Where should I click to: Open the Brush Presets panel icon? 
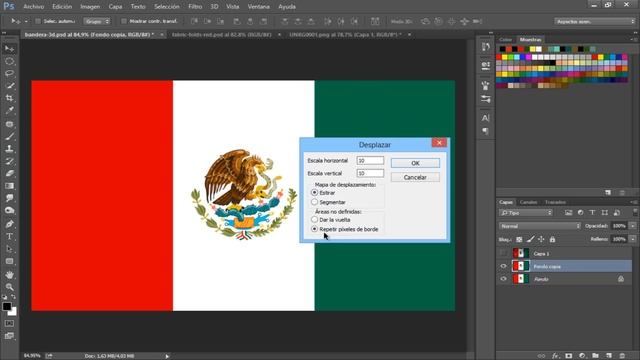click(485, 85)
